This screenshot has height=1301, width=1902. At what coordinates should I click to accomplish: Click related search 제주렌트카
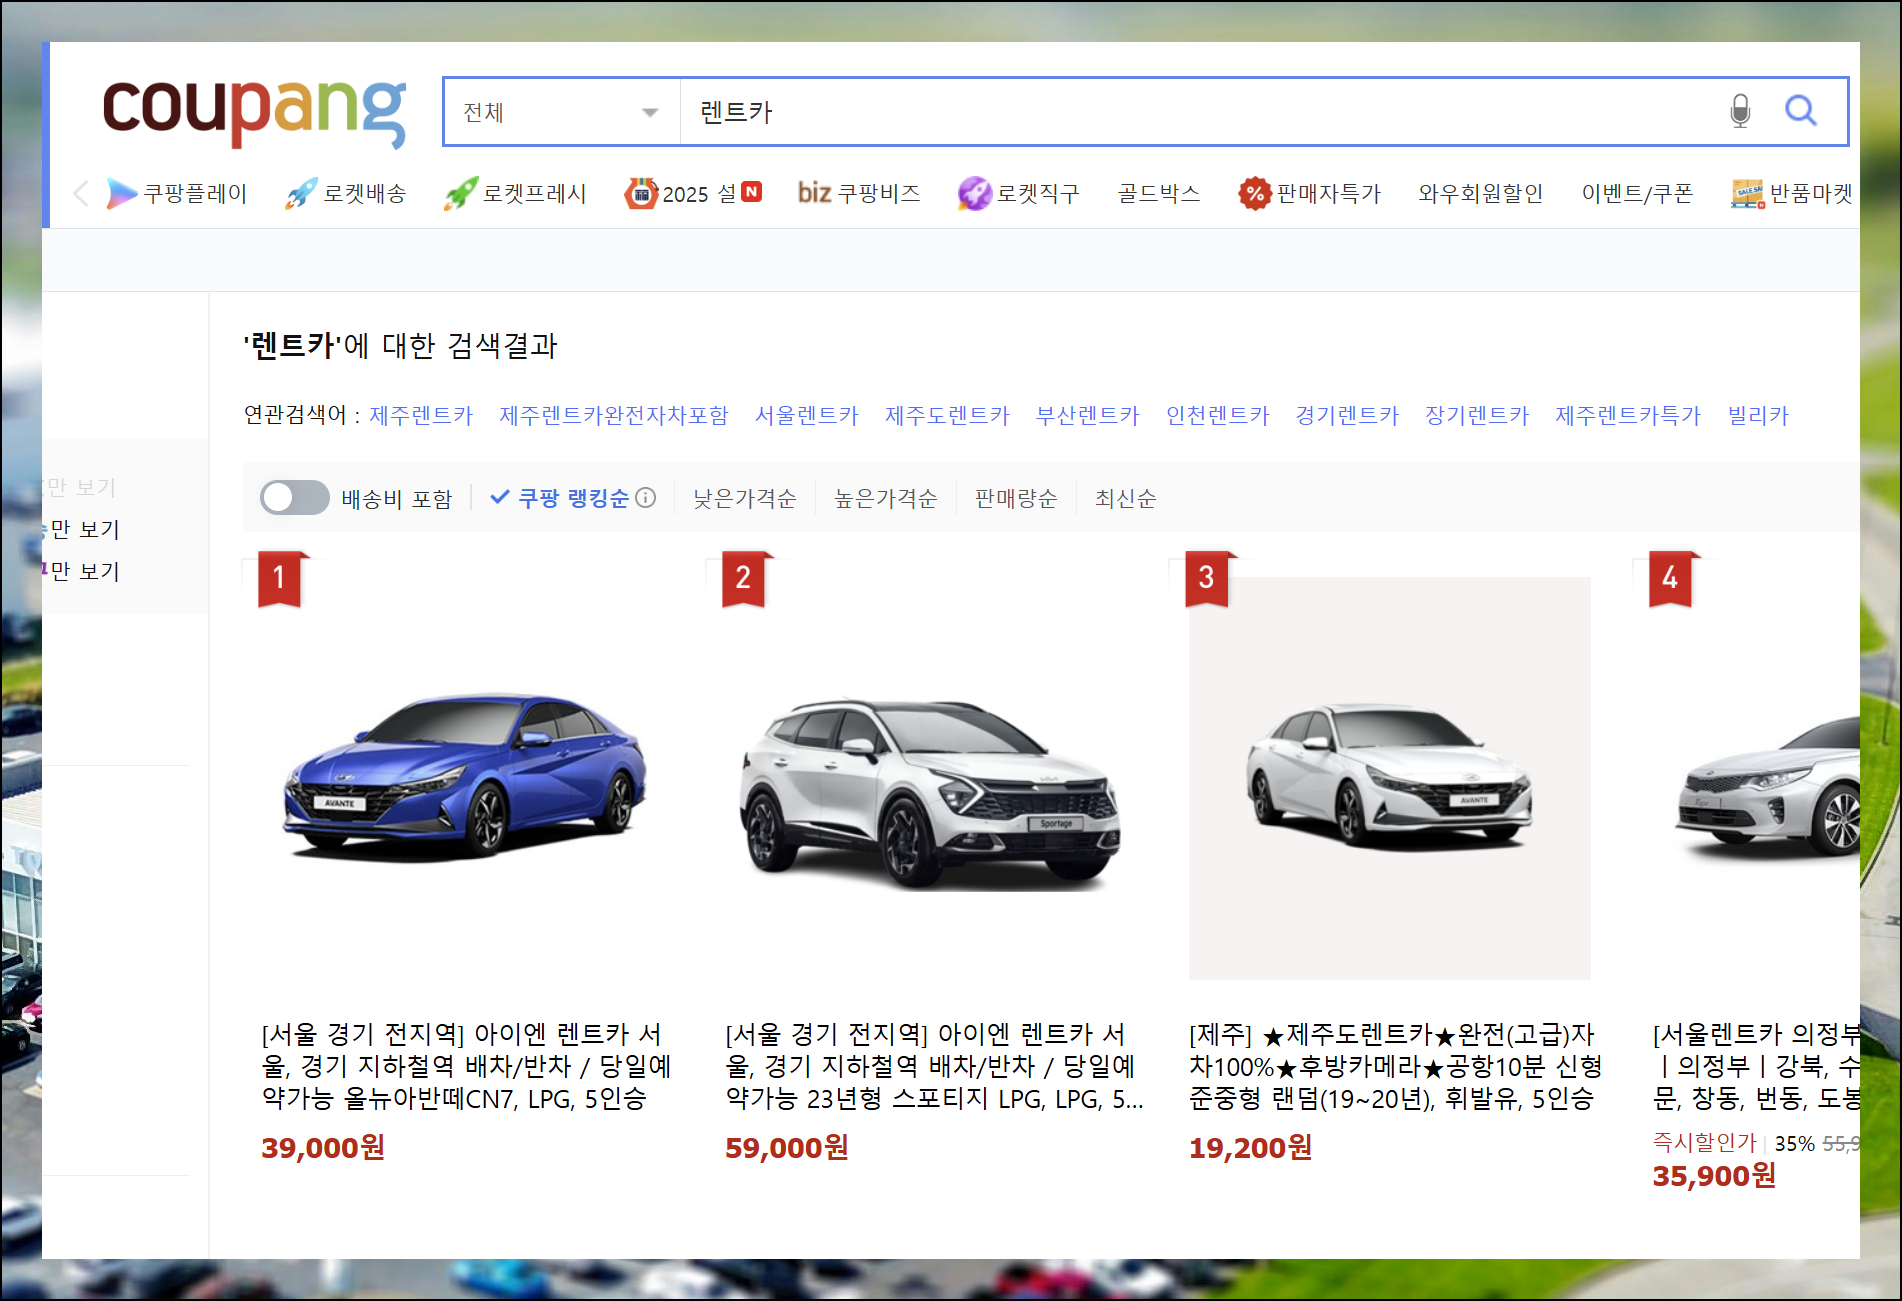pos(421,415)
